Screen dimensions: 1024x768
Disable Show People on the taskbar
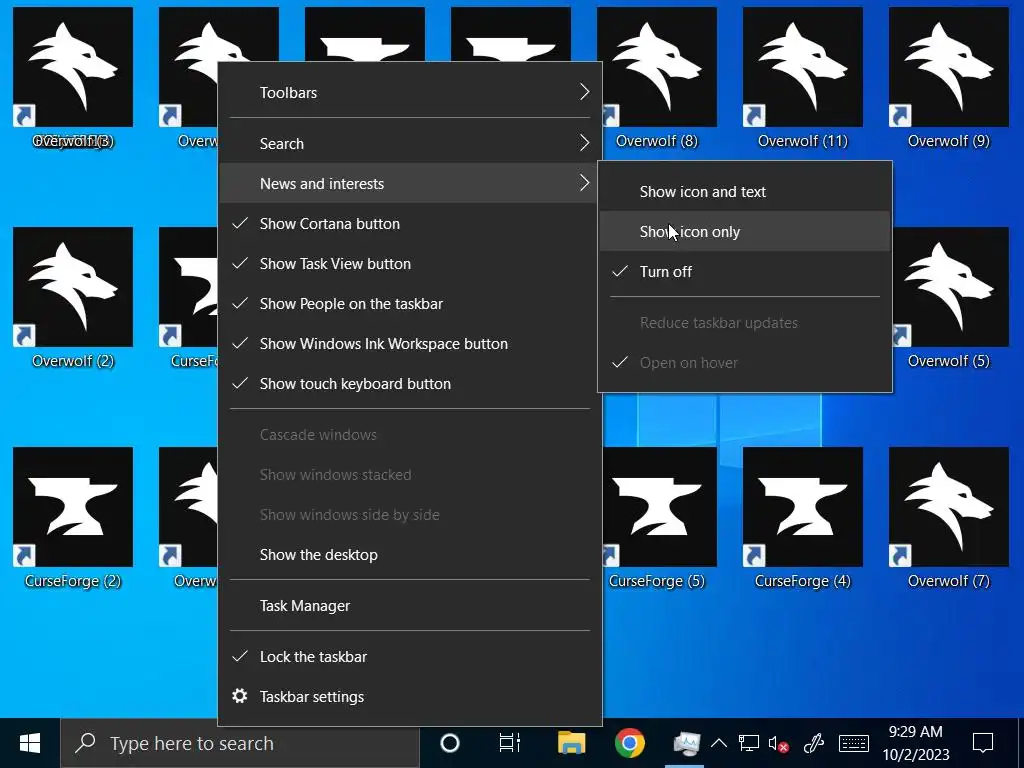point(410,304)
